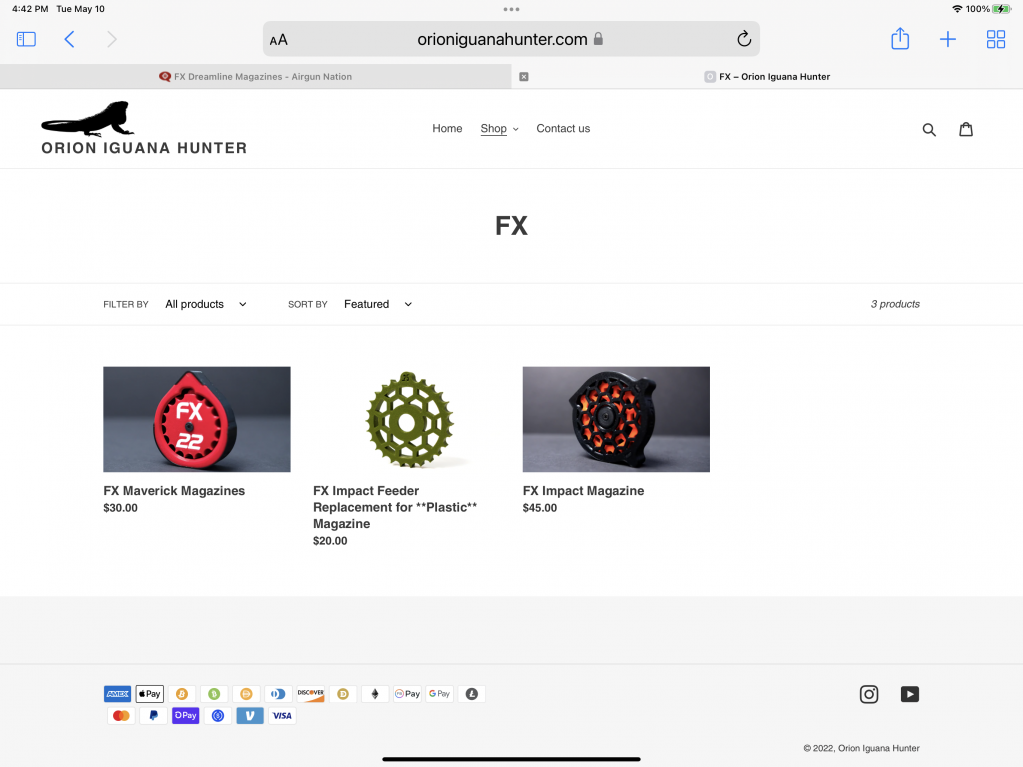The image size is (1023, 767).
Task: Open the Safari sidebar panel
Action: click(26, 39)
